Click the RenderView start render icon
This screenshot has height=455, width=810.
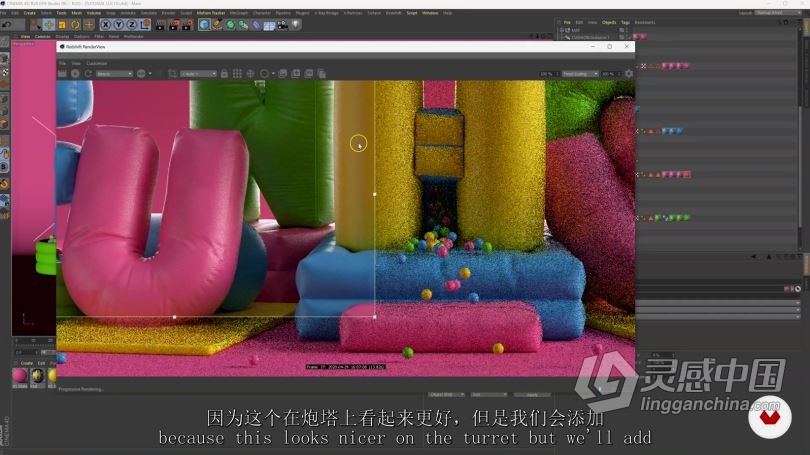click(x=63, y=74)
